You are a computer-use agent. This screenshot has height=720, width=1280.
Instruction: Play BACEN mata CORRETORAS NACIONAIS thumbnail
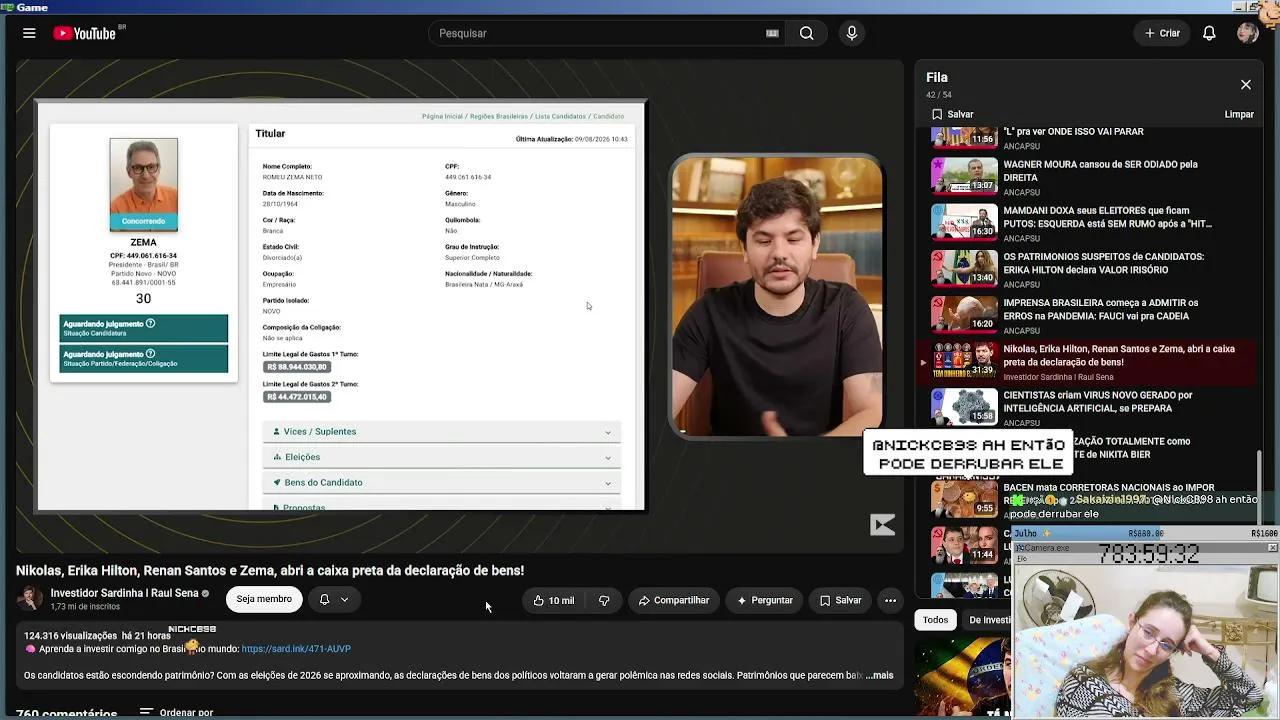click(x=964, y=498)
